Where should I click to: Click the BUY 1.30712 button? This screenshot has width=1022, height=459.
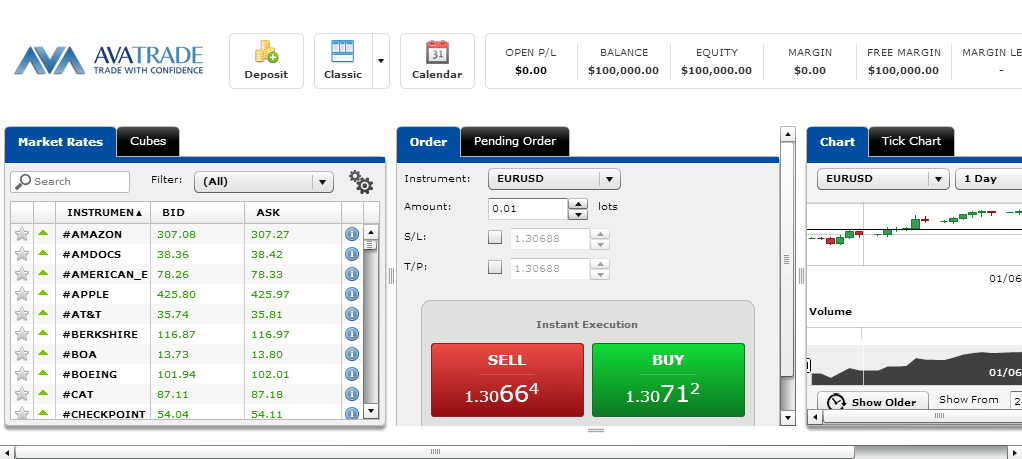click(668, 380)
